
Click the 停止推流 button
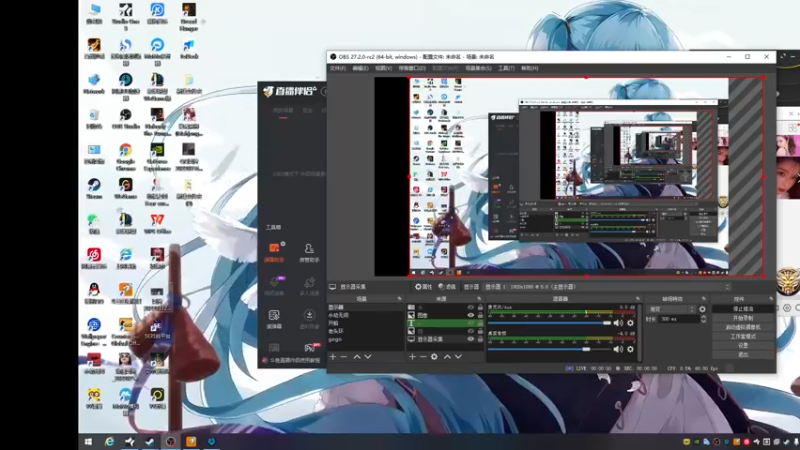pyautogui.click(x=743, y=309)
